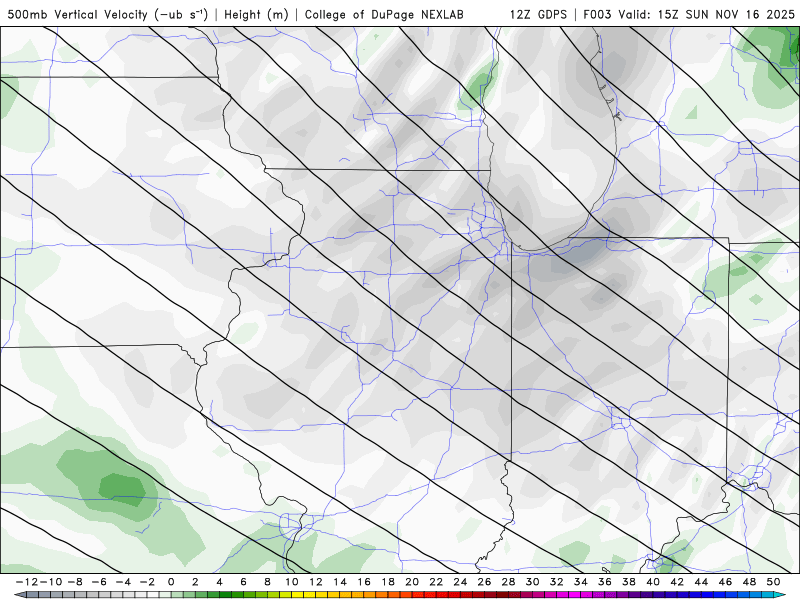Click the 'Height (m)' title label
Image resolution: width=800 pixels, height=600 pixels.
click(x=256, y=14)
